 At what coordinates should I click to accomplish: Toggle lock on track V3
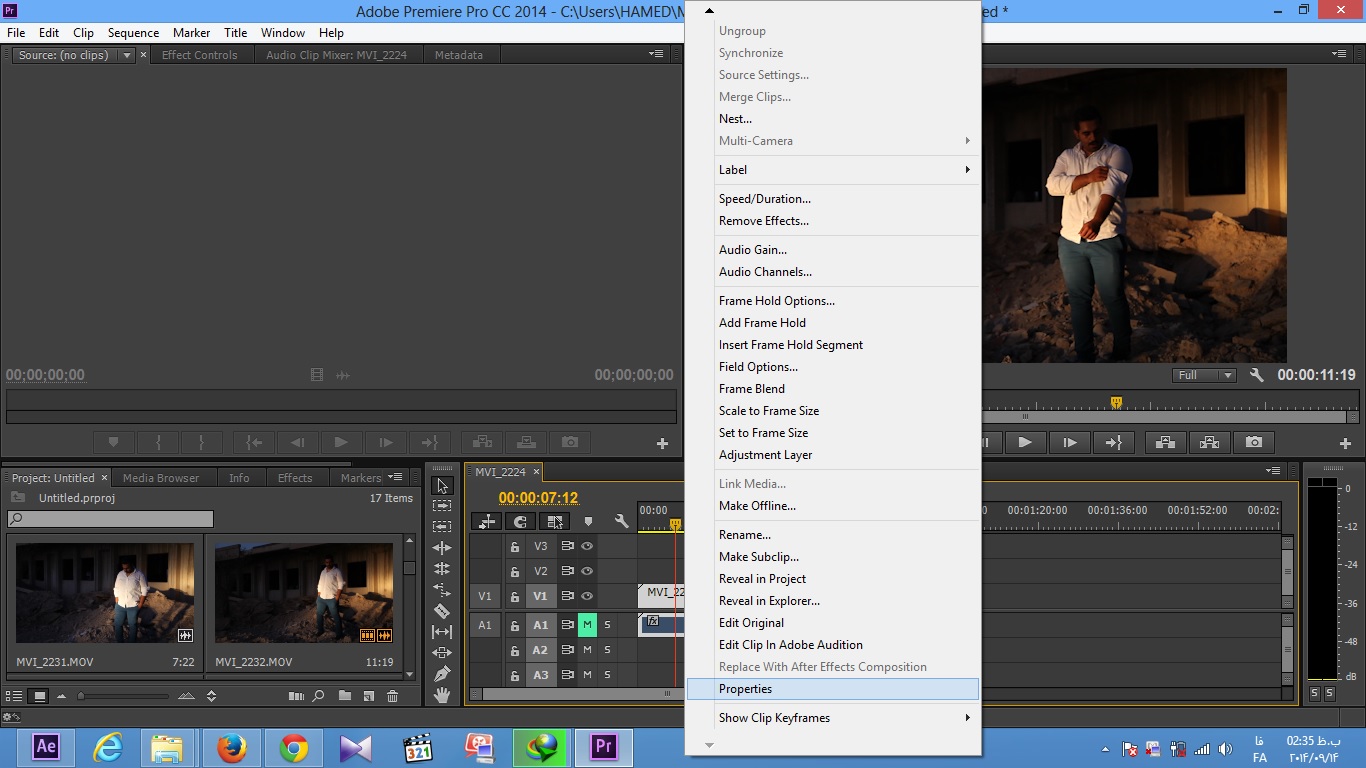coord(515,547)
